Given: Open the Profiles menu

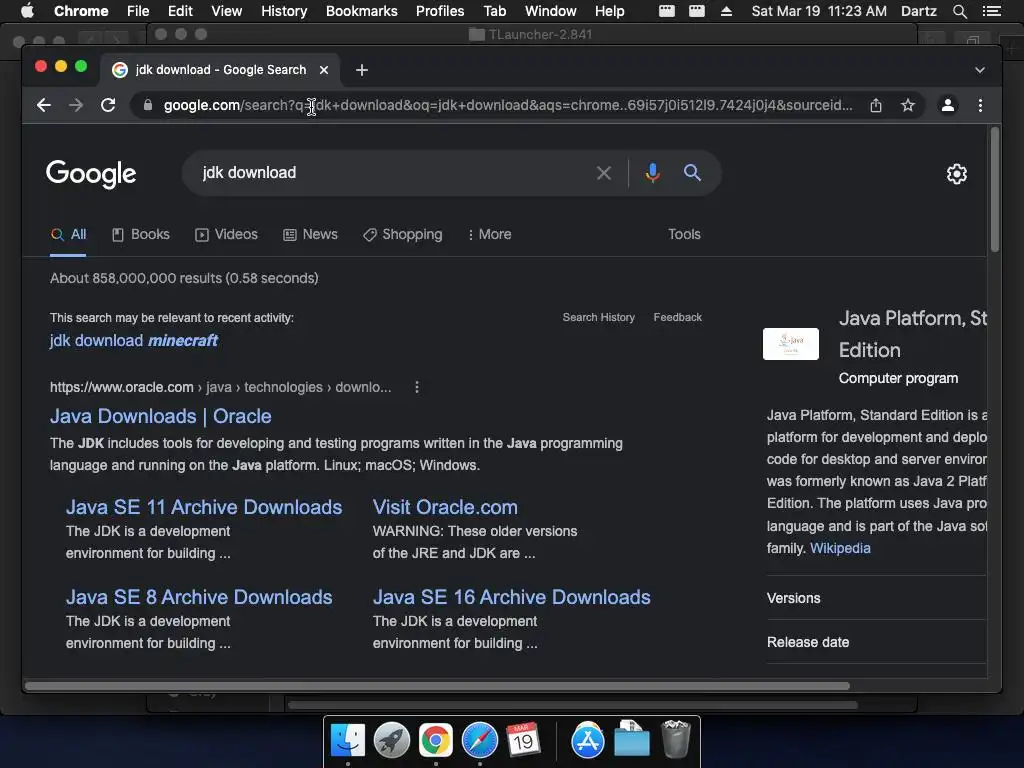Looking at the screenshot, I should 440,11.
